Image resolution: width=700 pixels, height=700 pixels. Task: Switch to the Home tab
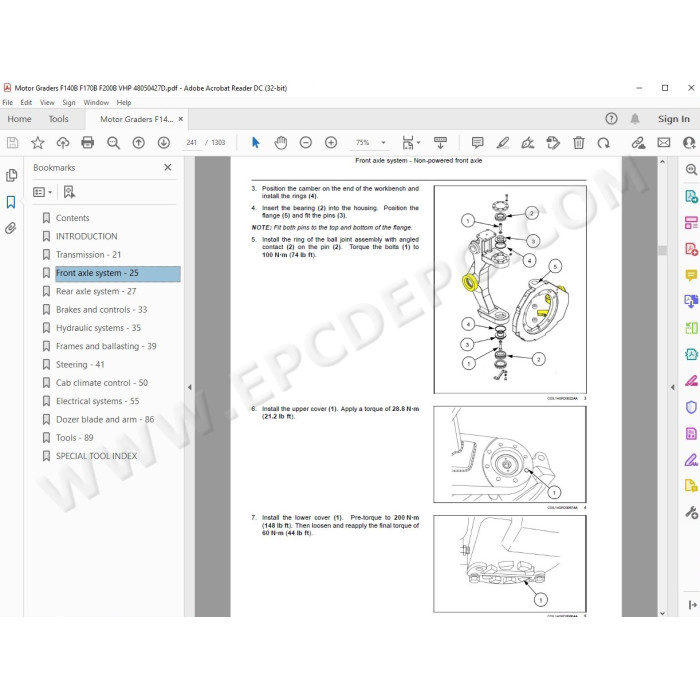19,119
